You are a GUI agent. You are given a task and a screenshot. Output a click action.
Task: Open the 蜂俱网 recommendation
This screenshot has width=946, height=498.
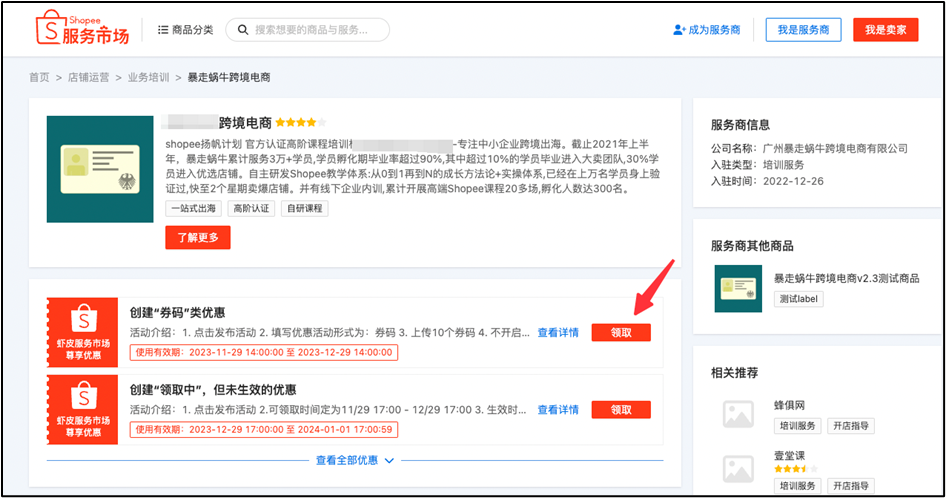pyautogui.click(x=789, y=405)
